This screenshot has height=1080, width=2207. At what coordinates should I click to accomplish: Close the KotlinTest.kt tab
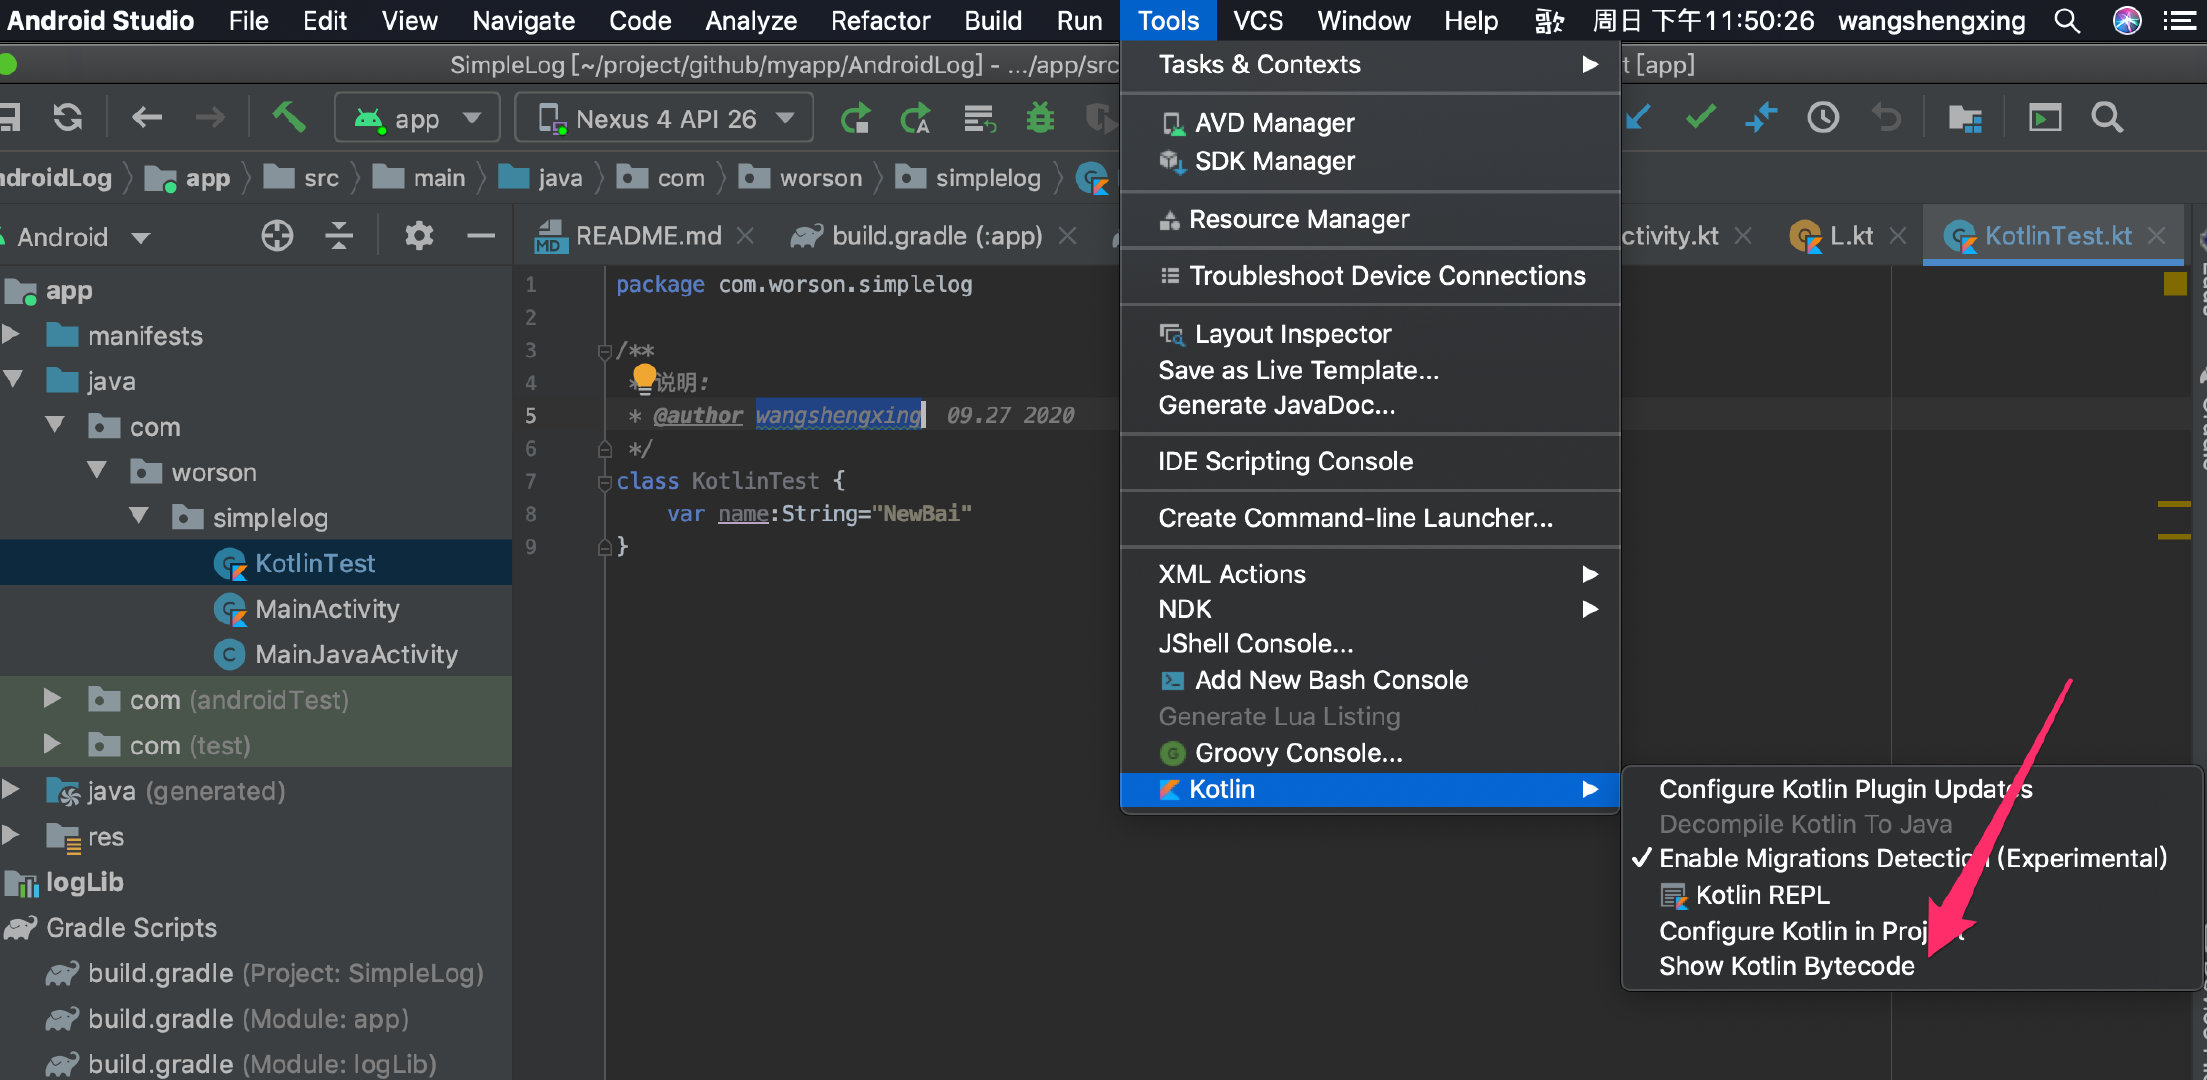click(x=2157, y=236)
